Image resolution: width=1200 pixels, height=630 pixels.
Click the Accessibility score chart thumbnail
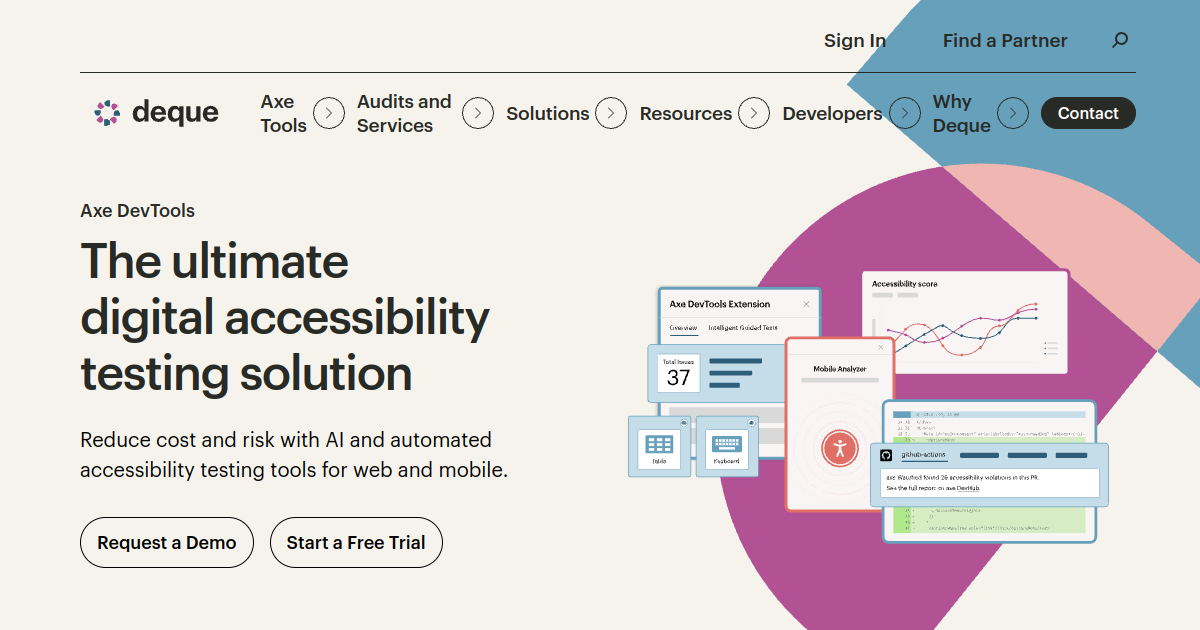tap(965, 322)
